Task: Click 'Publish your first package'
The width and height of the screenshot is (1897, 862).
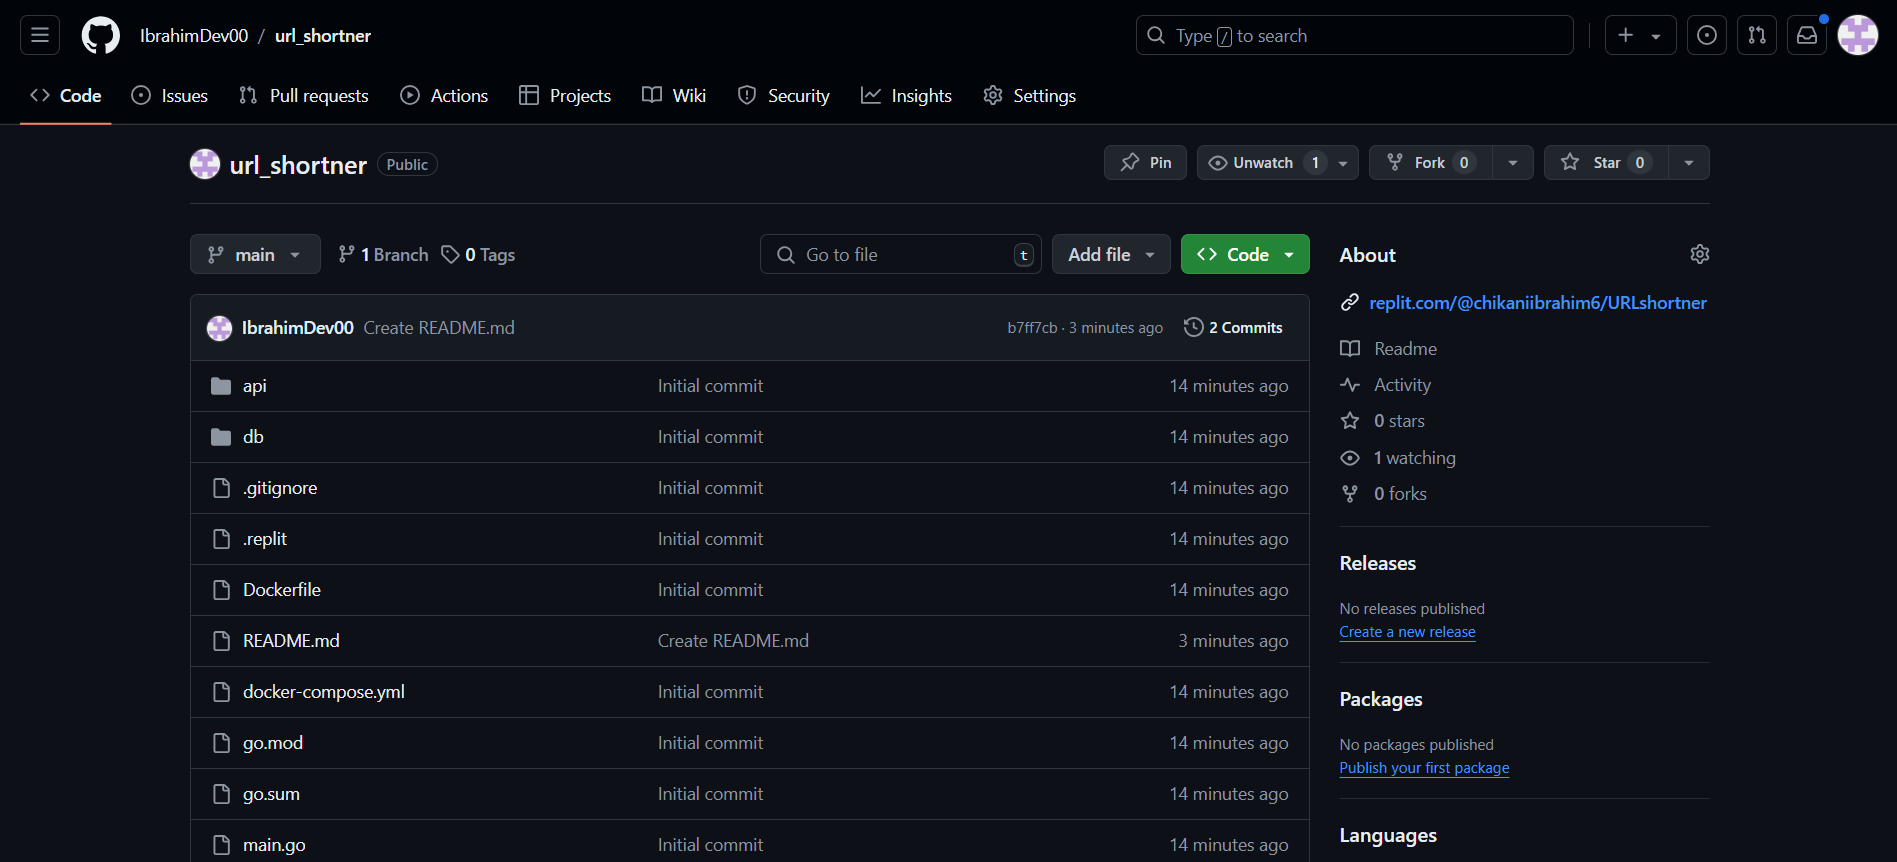Action: coord(1424,768)
